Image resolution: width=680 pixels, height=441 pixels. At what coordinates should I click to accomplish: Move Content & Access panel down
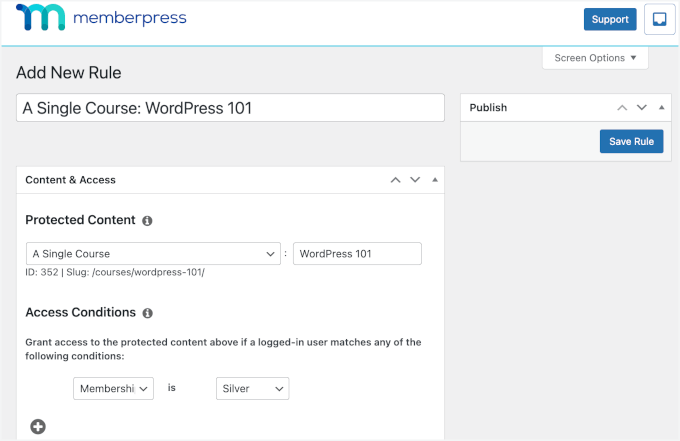click(415, 180)
